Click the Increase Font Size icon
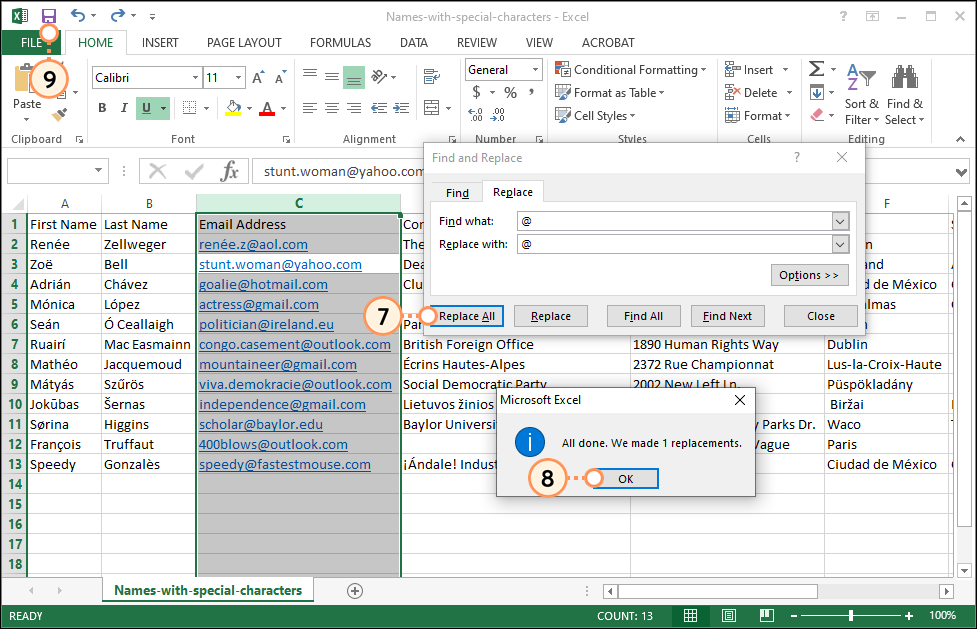The height and width of the screenshot is (629, 977). (258, 78)
